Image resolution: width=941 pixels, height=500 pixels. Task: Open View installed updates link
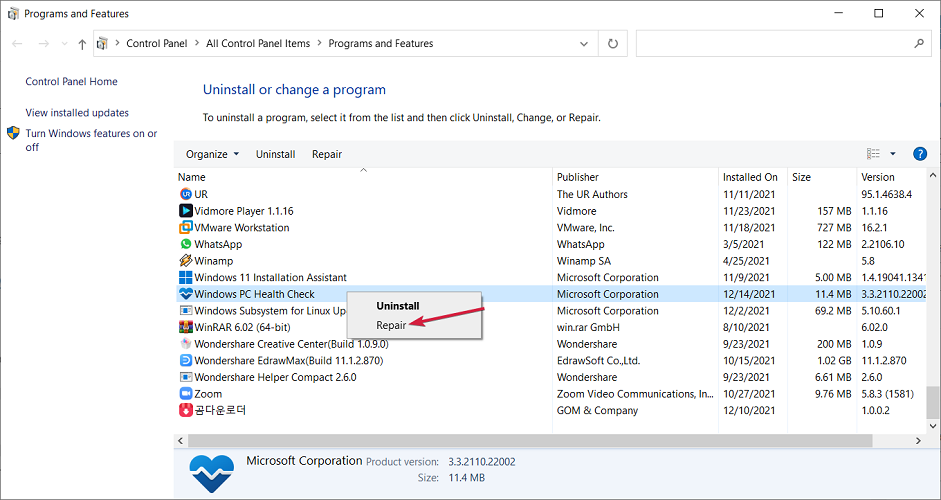coord(77,113)
